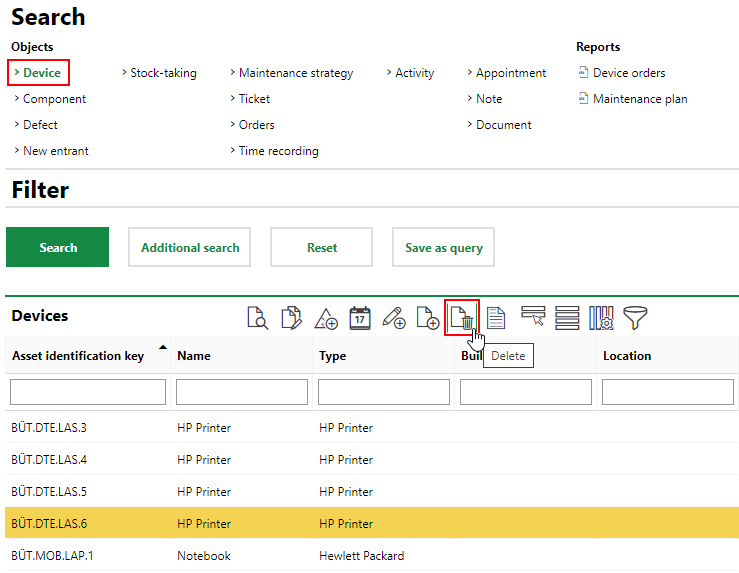Screen dimensions: 739x573
Task: Click the row selection cursor icon
Action: coord(532,318)
